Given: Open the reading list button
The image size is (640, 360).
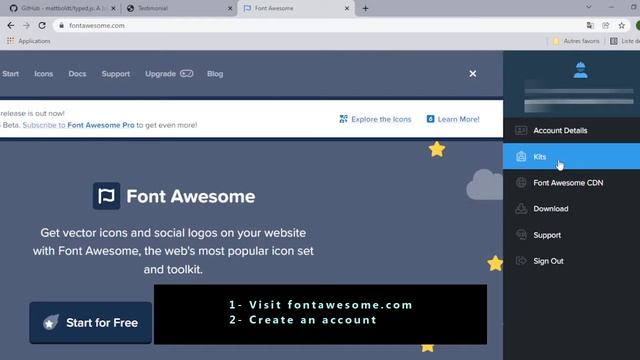Looking at the screenshot, I should 624,41.
